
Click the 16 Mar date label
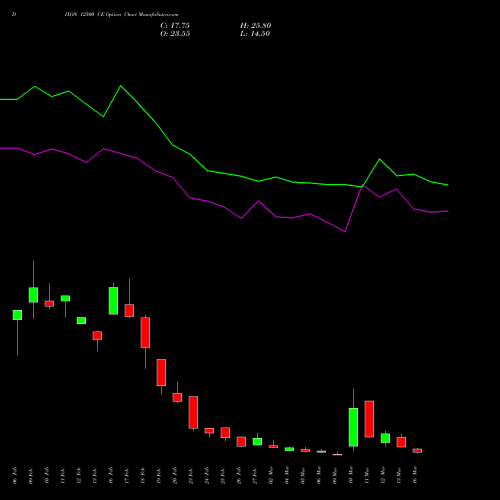[x=415, y=475]
